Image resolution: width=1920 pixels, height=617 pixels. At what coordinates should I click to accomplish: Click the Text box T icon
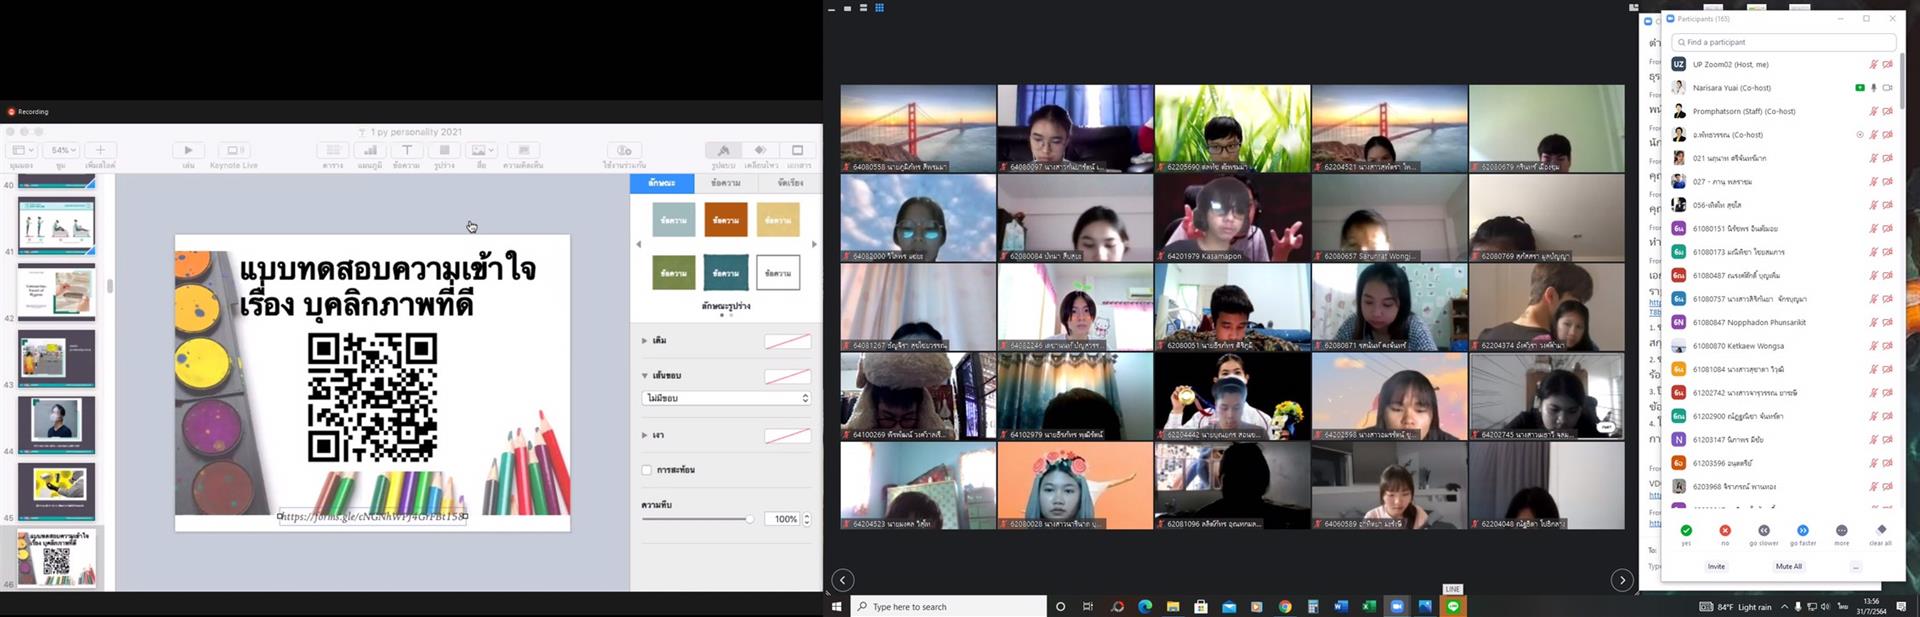407,150
